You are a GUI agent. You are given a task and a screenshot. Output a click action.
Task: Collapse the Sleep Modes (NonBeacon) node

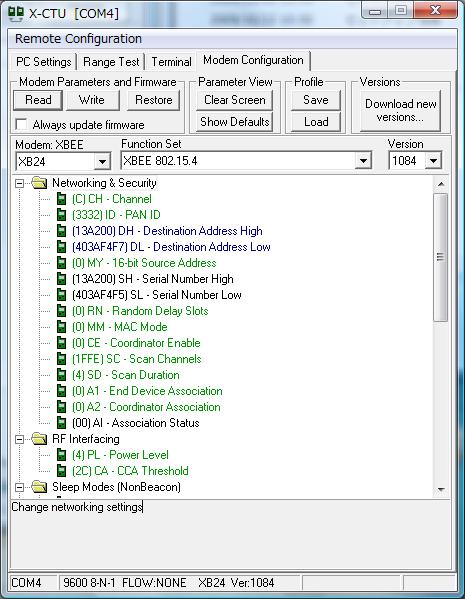tap(19, 487)
